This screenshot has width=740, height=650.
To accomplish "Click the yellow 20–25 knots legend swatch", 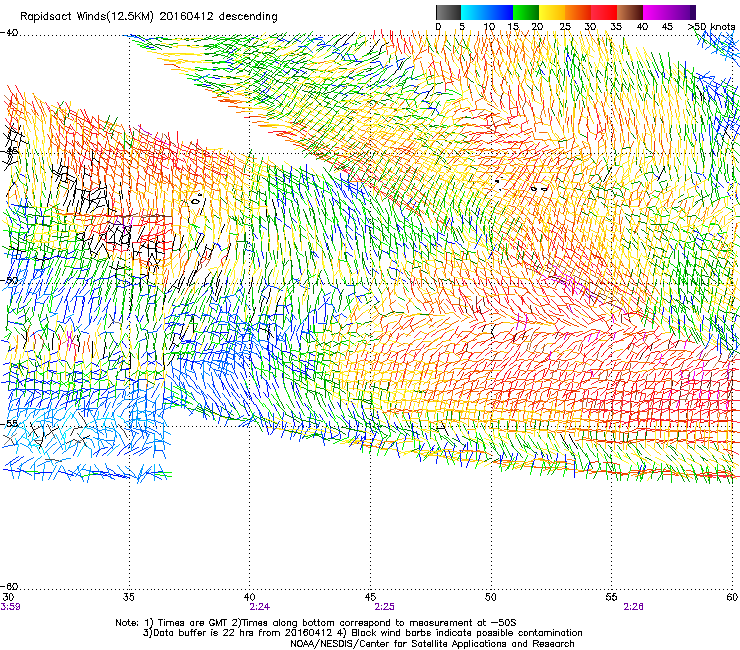I will (x=552, y=12).
